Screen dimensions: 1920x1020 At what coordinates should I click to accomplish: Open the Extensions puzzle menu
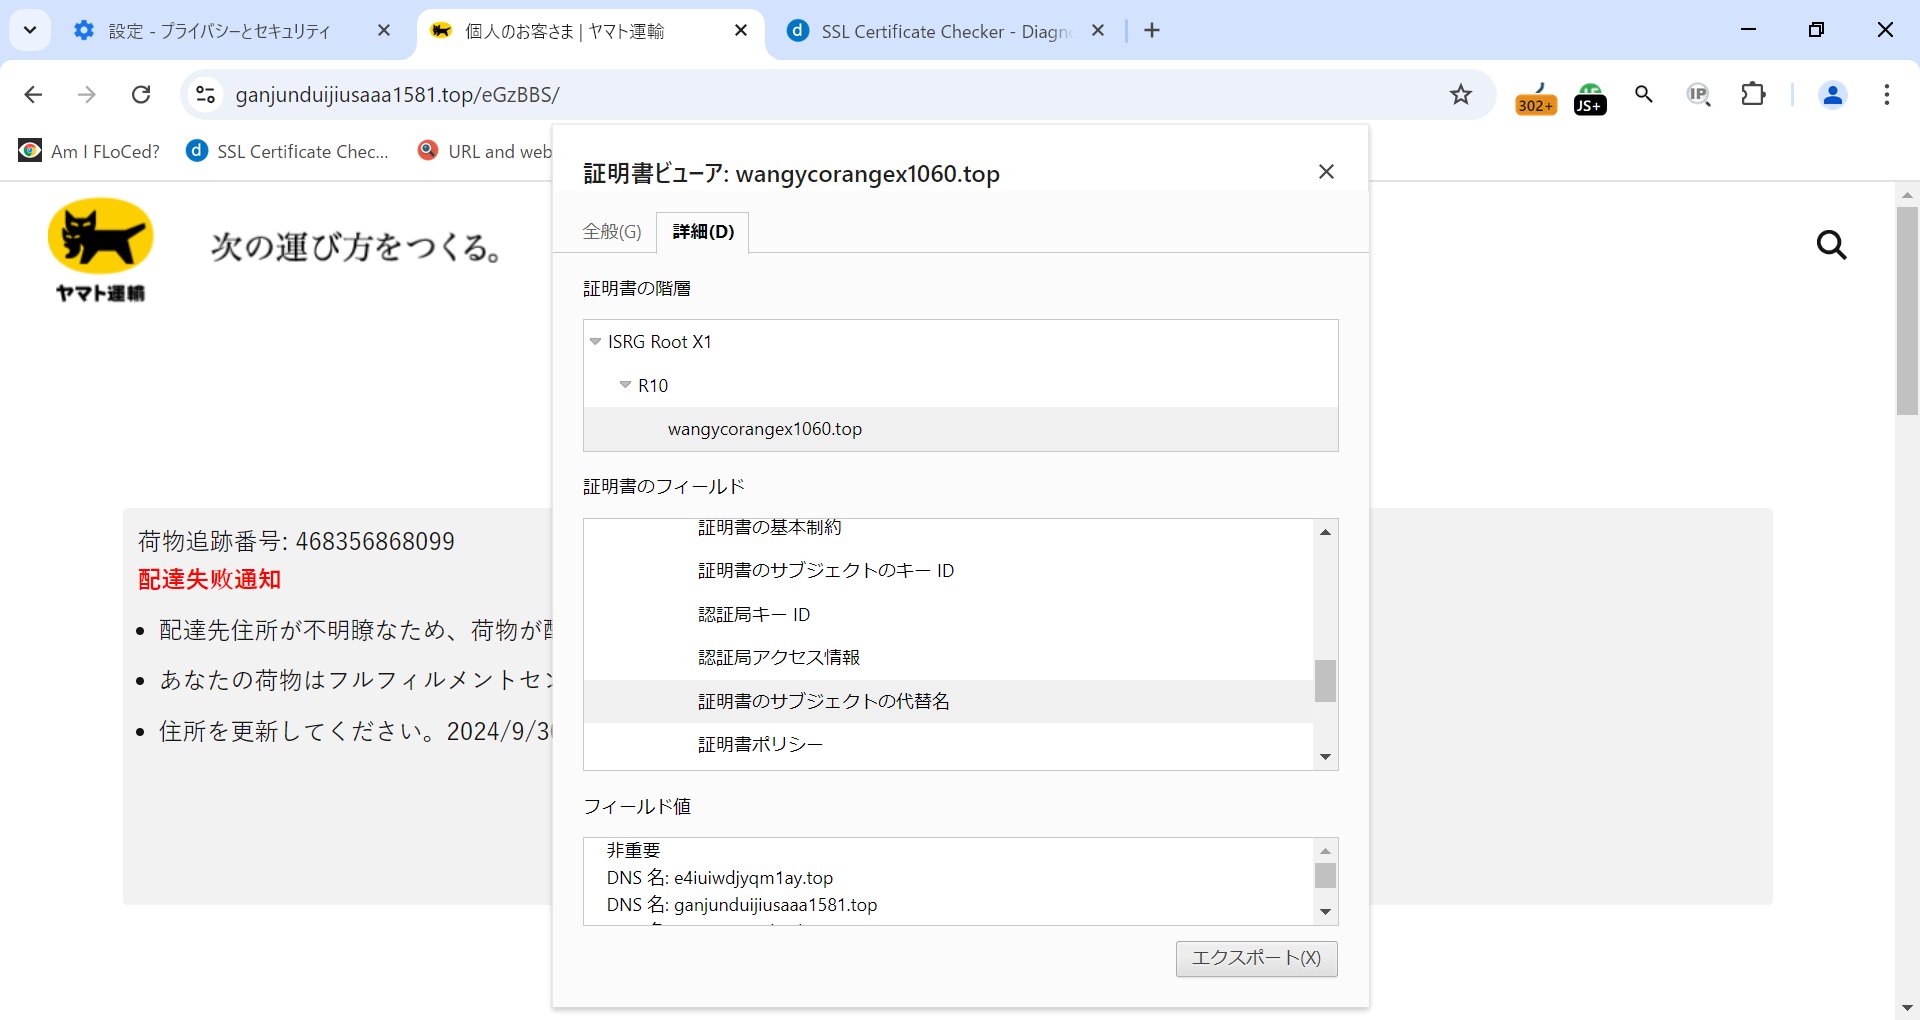click(x=1753, y=94)
